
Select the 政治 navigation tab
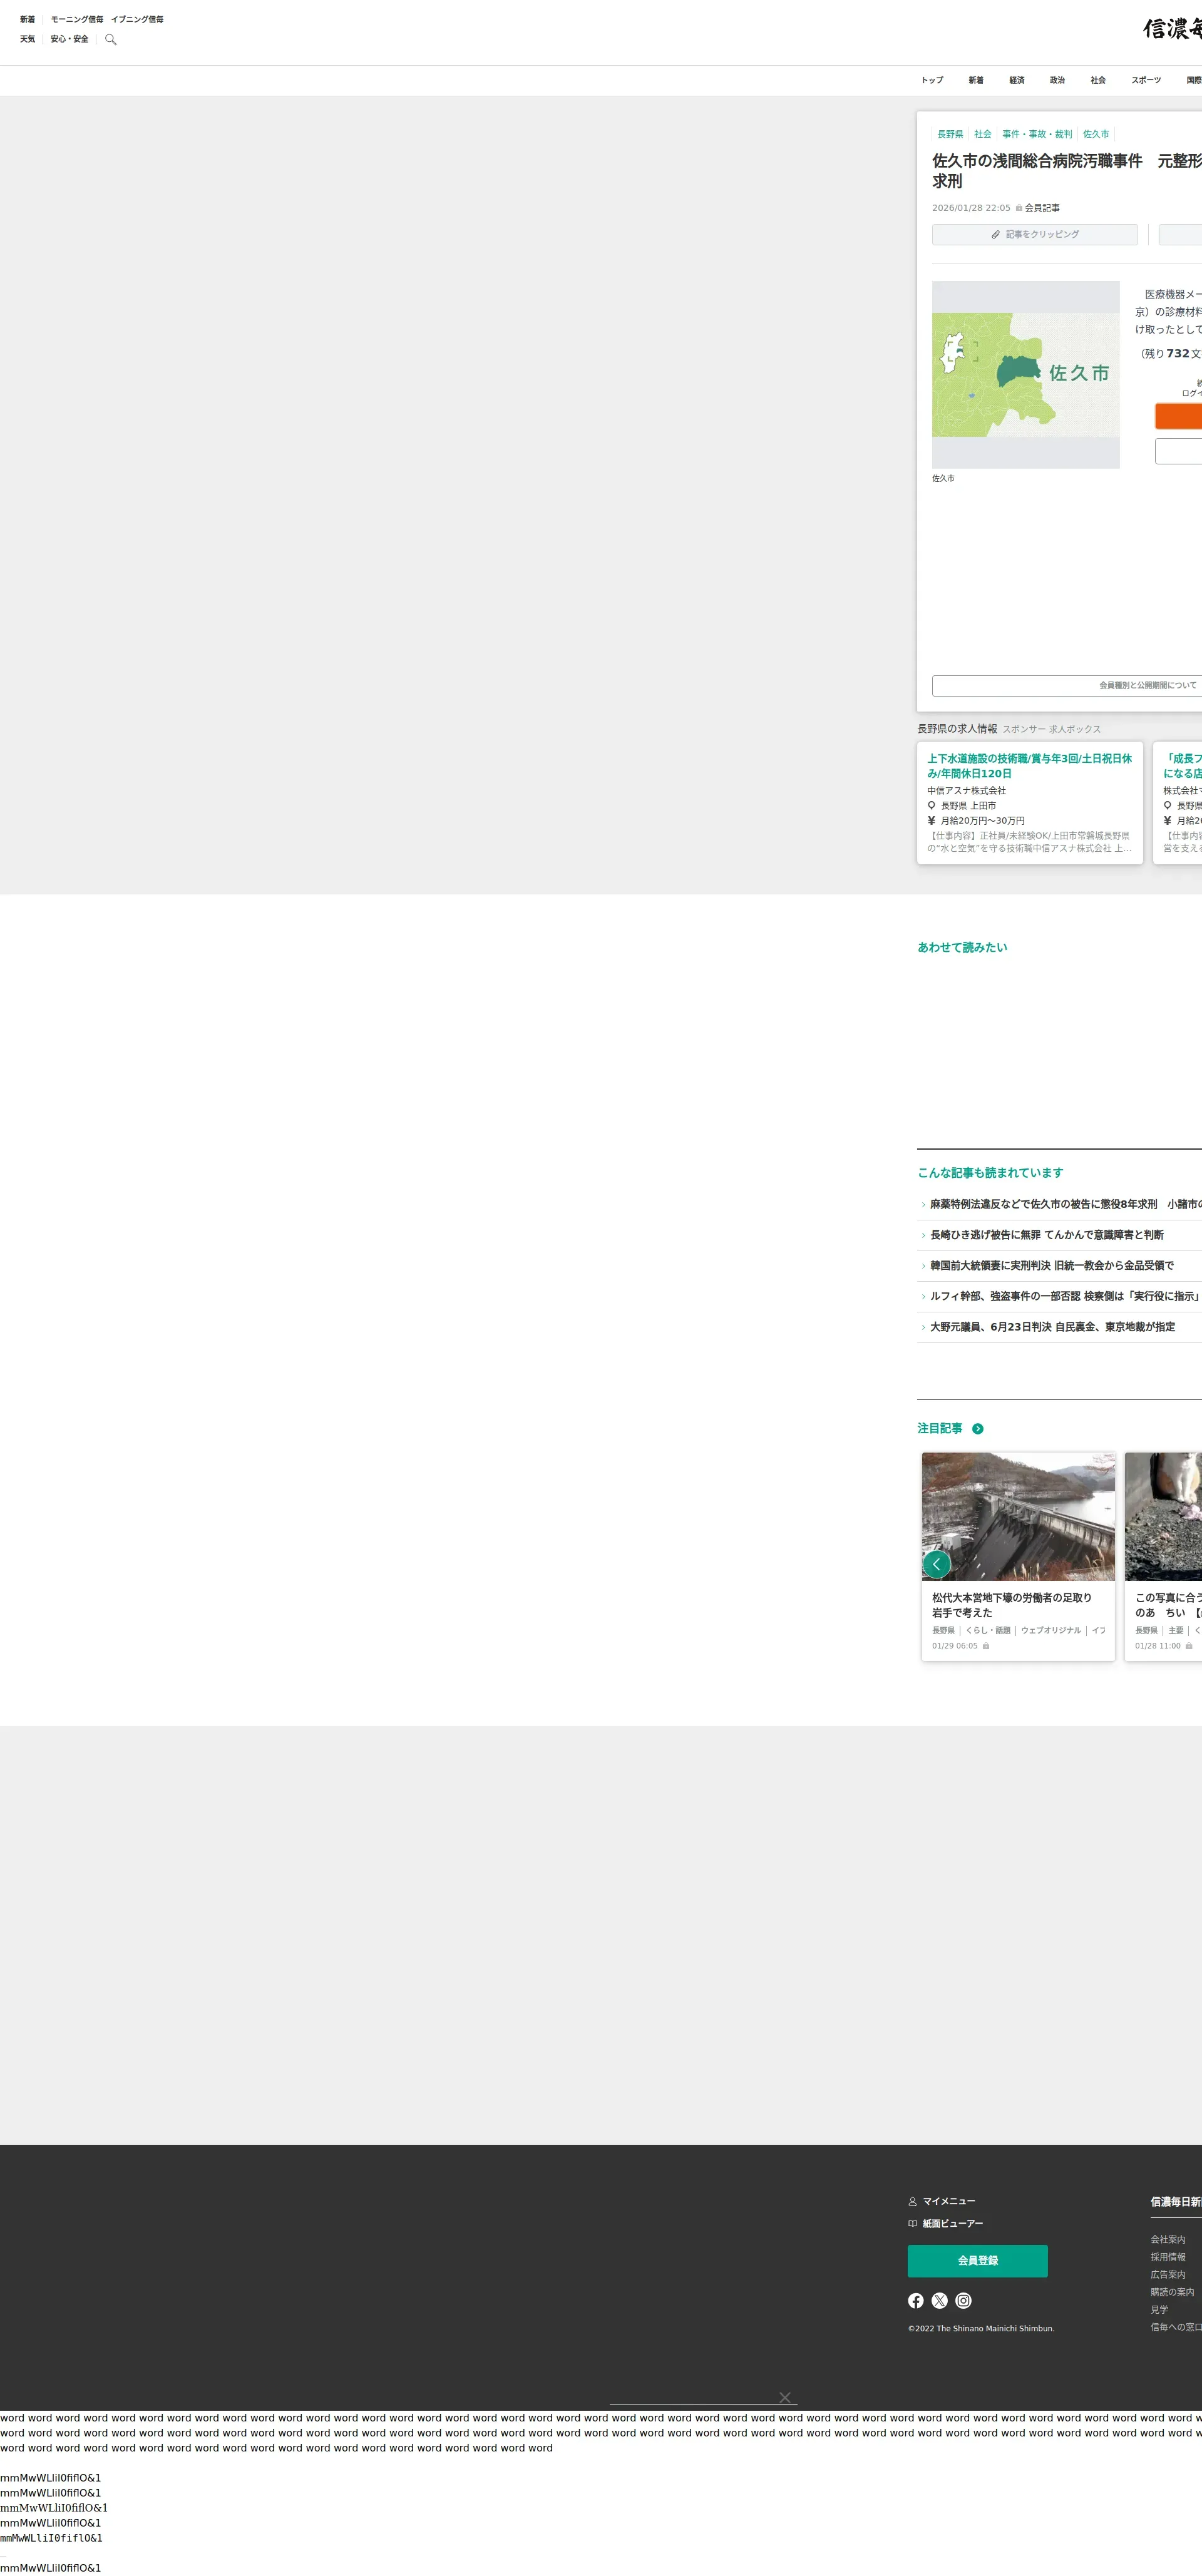(x=1057, y=80)
